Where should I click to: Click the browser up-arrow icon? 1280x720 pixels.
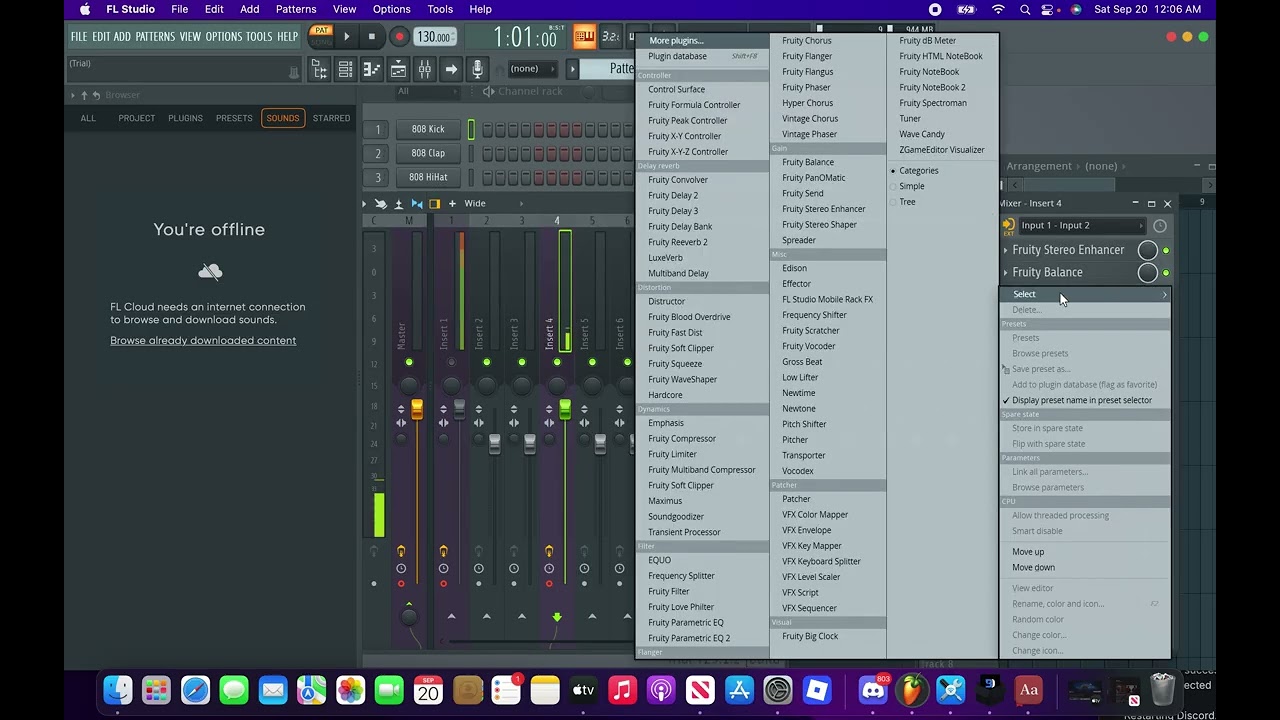click(x=84, y=95)
